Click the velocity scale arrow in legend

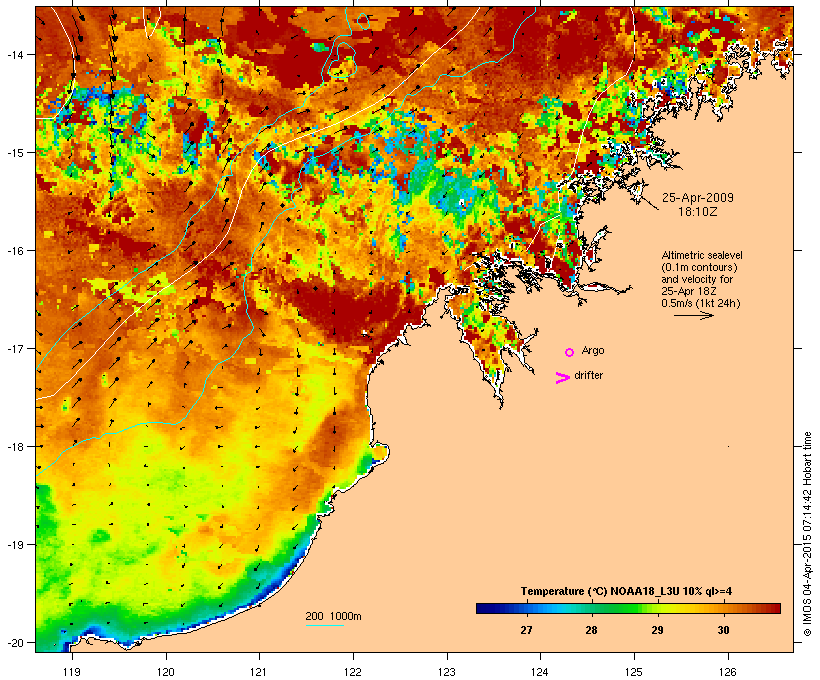point(693,315)
